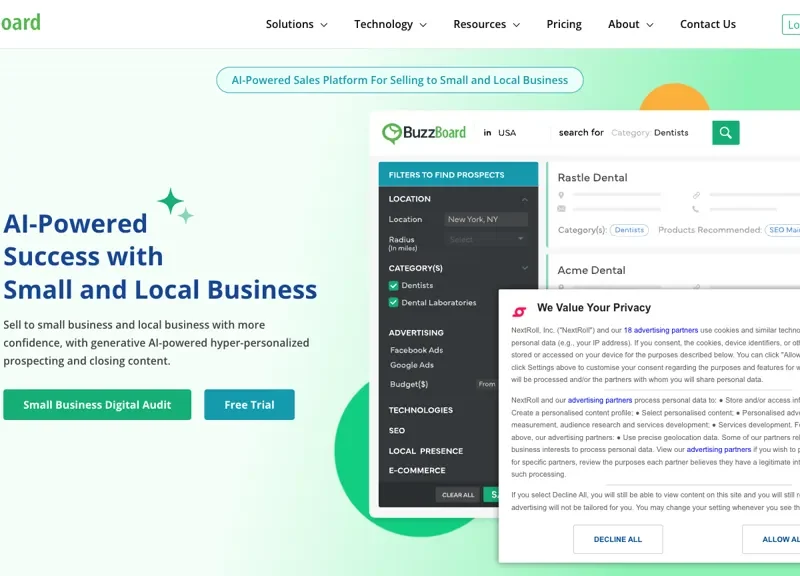The image size is (800, 576).
Task: Collapse the LOCATION filter section
Action: tap(524, 199)
